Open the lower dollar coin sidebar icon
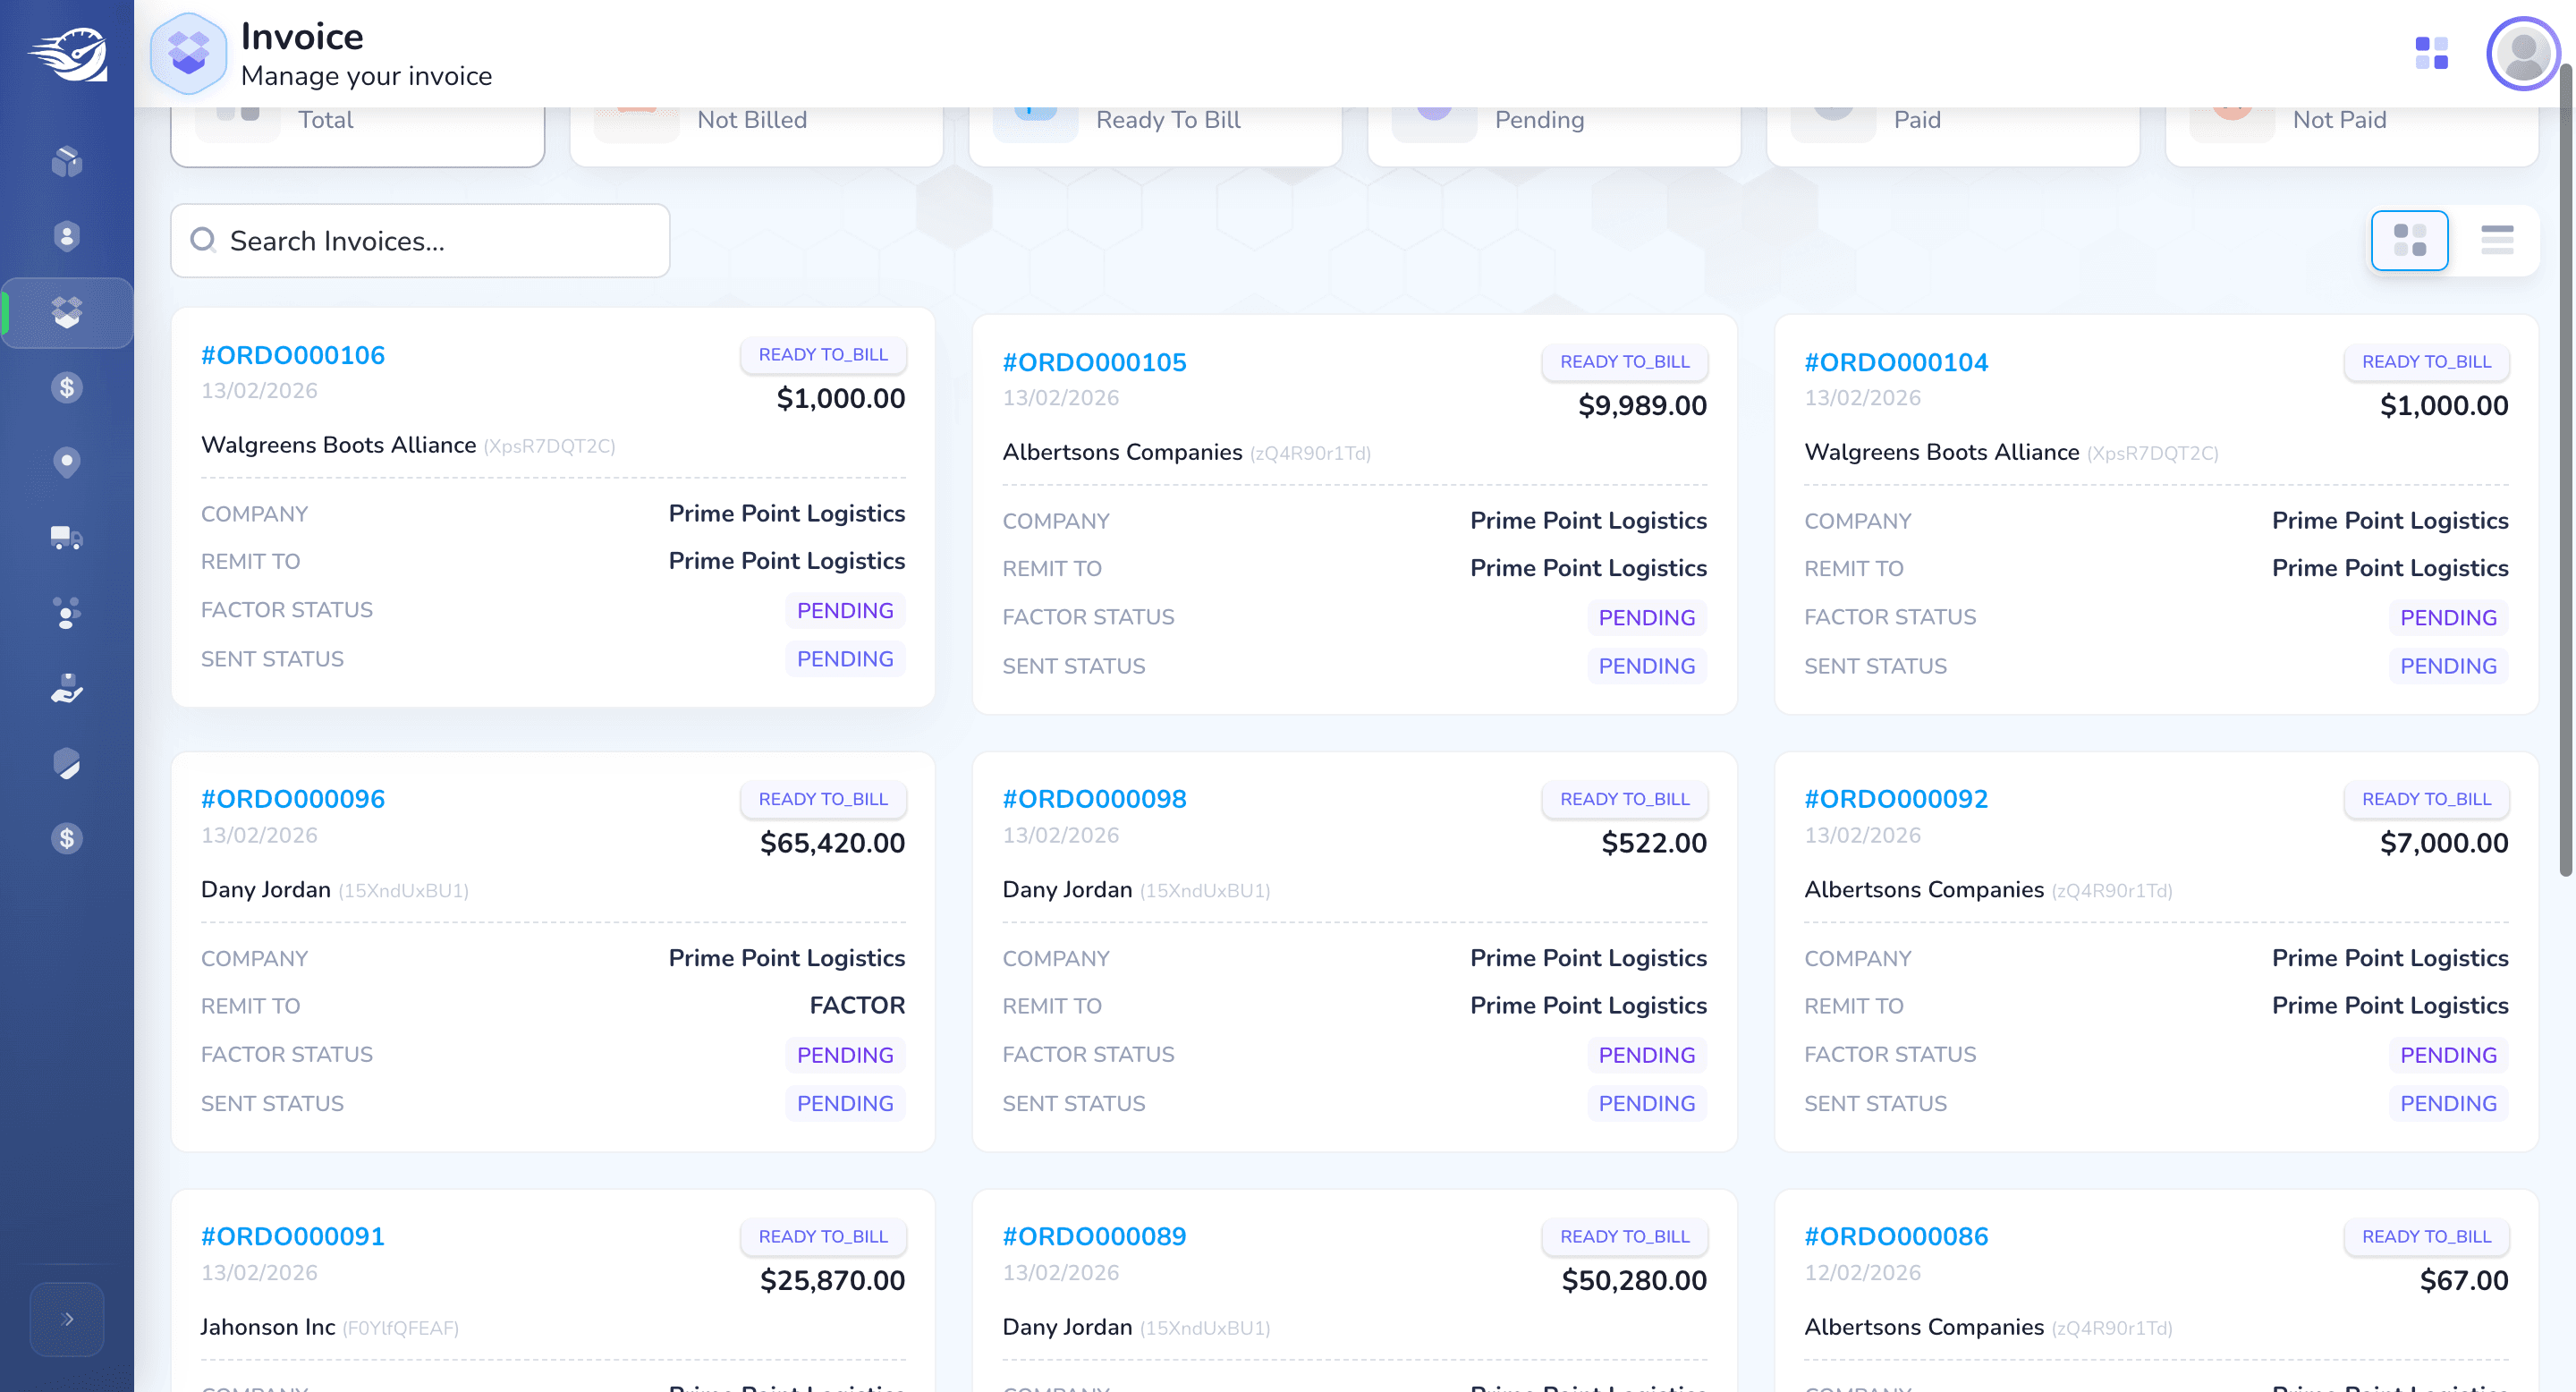The width and height of the screenshot is (2576, 1392). point(67,838)
